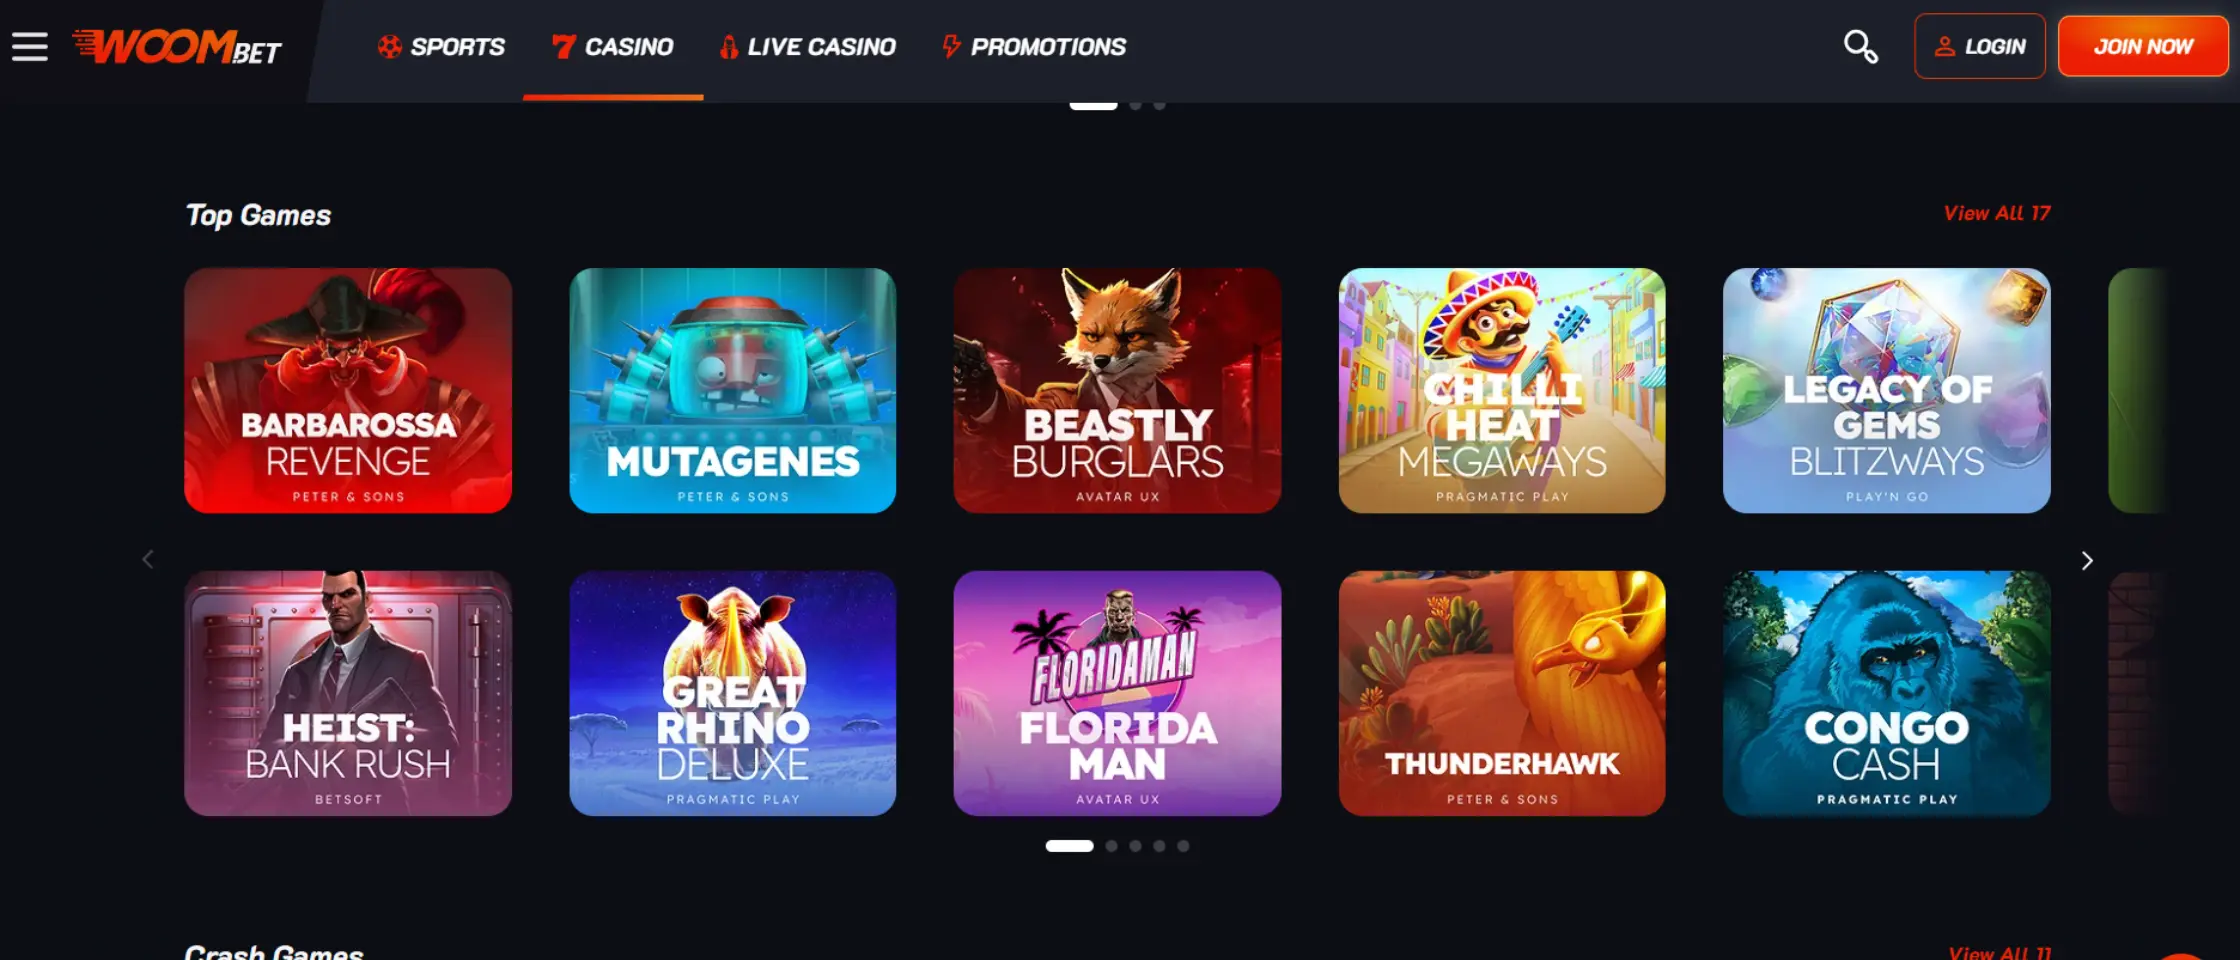Open Chilli Heat Megaways tile

coord(1502,390)
